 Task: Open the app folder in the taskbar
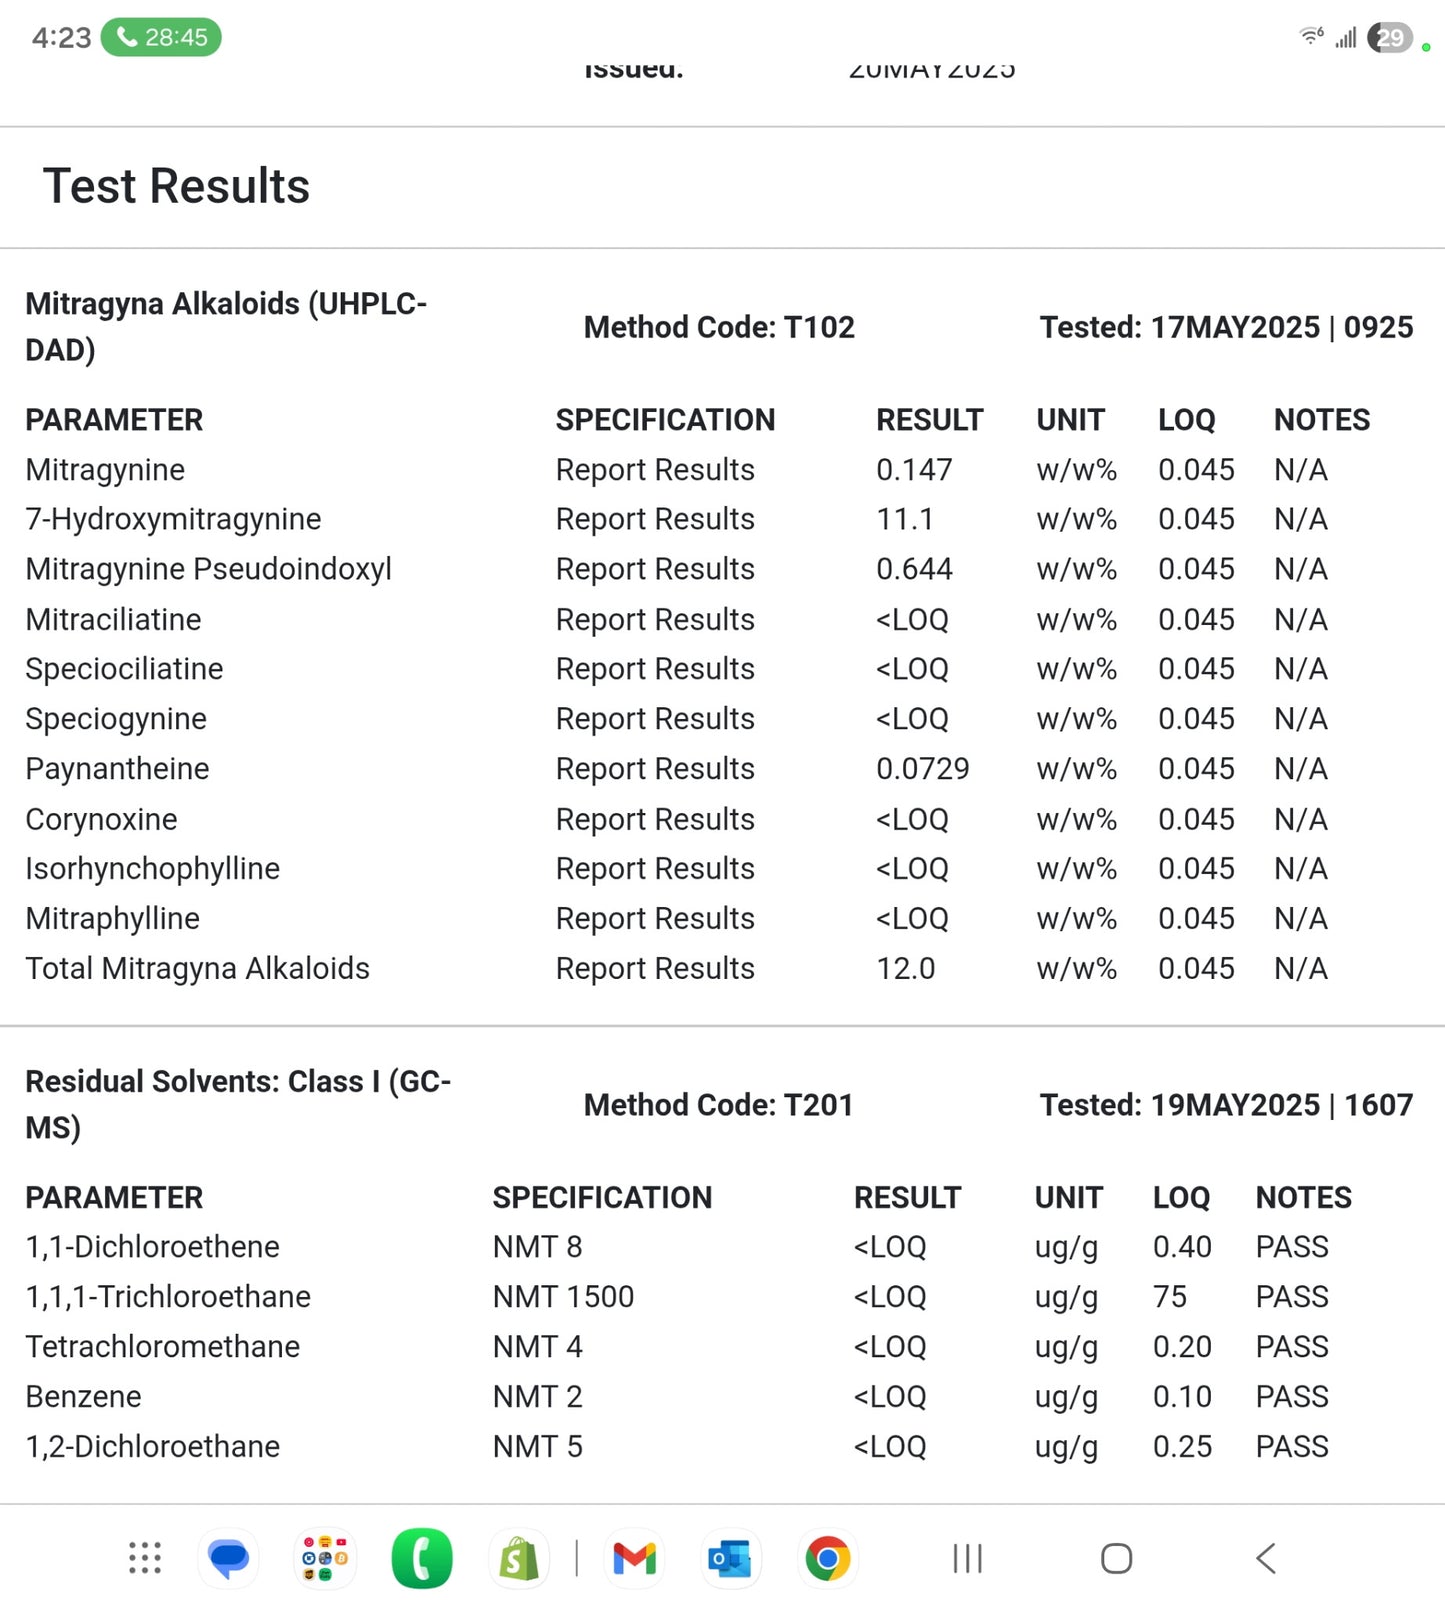(325, 1557)
